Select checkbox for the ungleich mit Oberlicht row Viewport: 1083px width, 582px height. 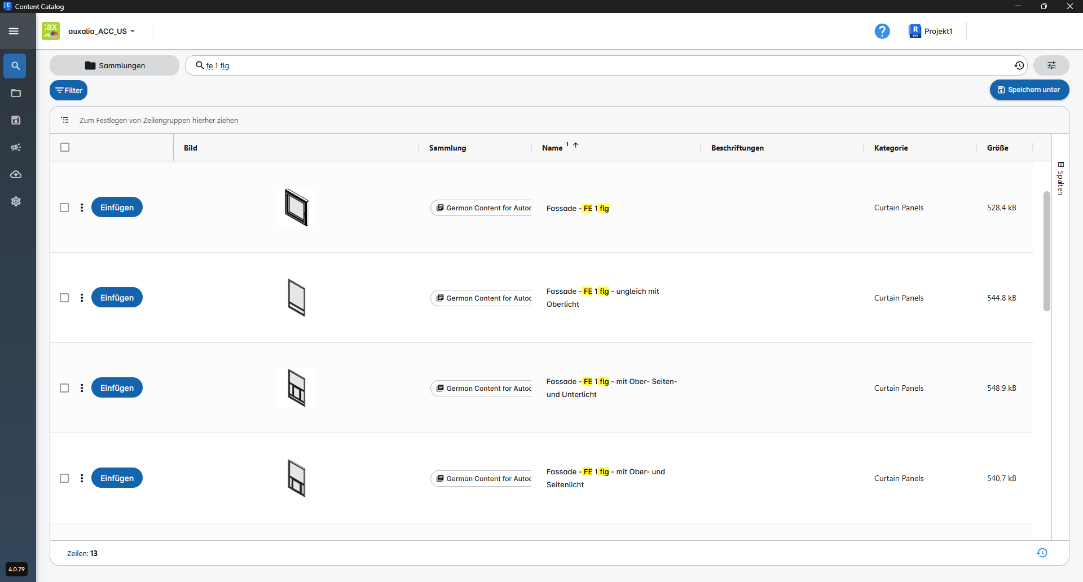coord(65,298)
